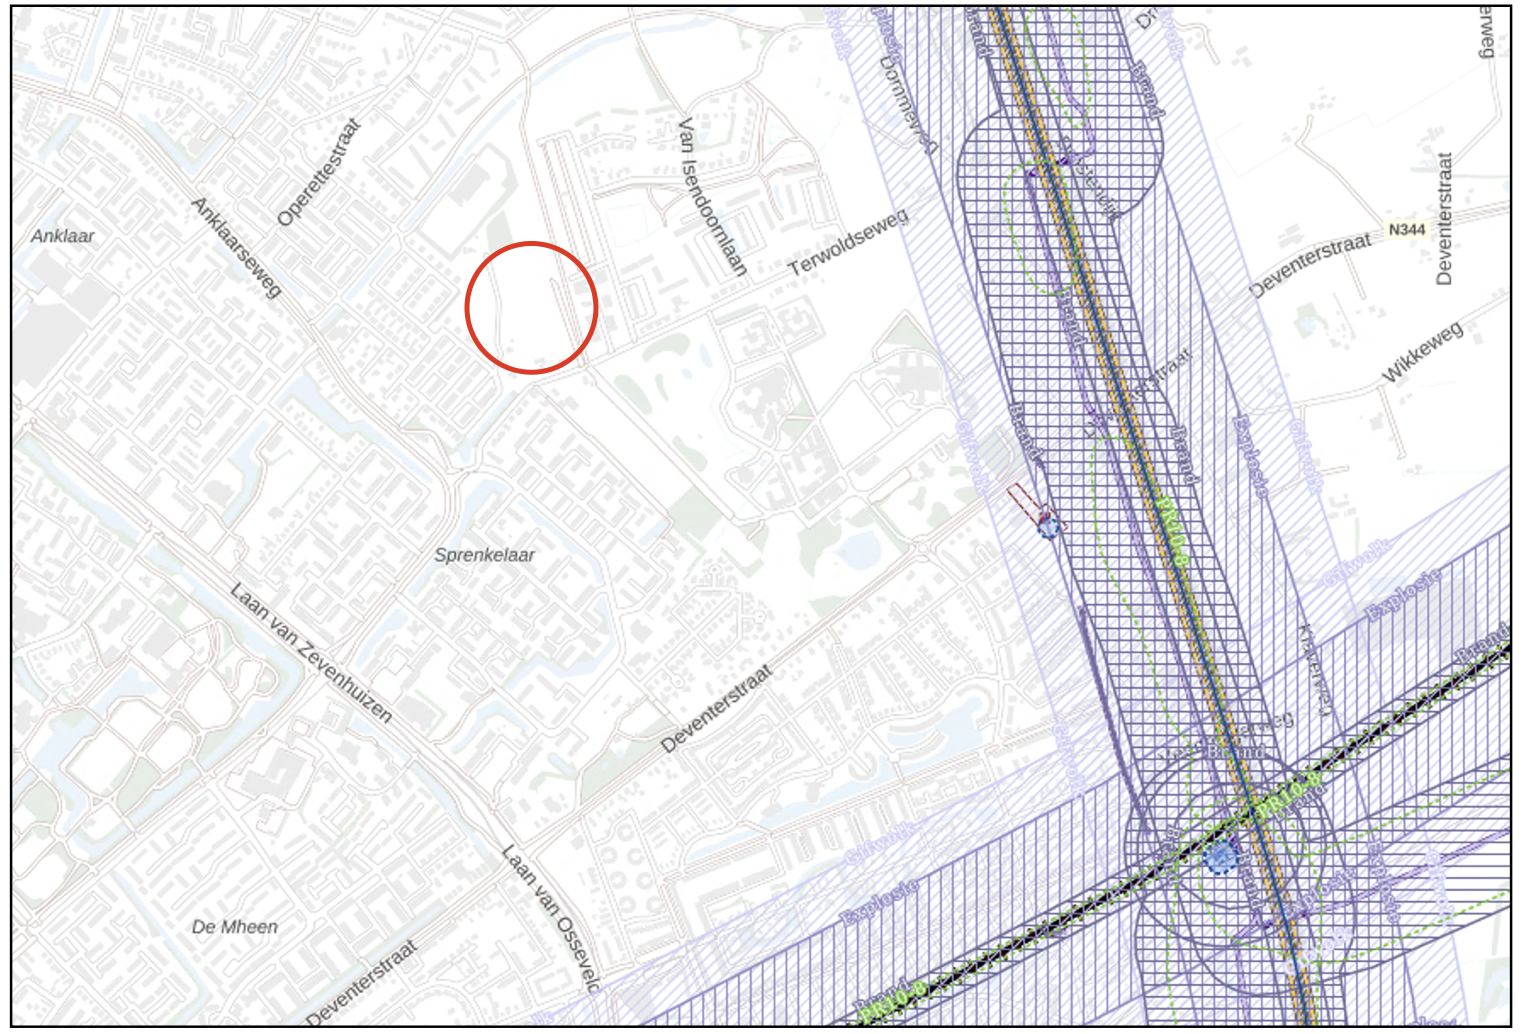1524x1034 pixels.
Task: Select the larger blue circle marker below the railway crossing
Action: 1219,857
